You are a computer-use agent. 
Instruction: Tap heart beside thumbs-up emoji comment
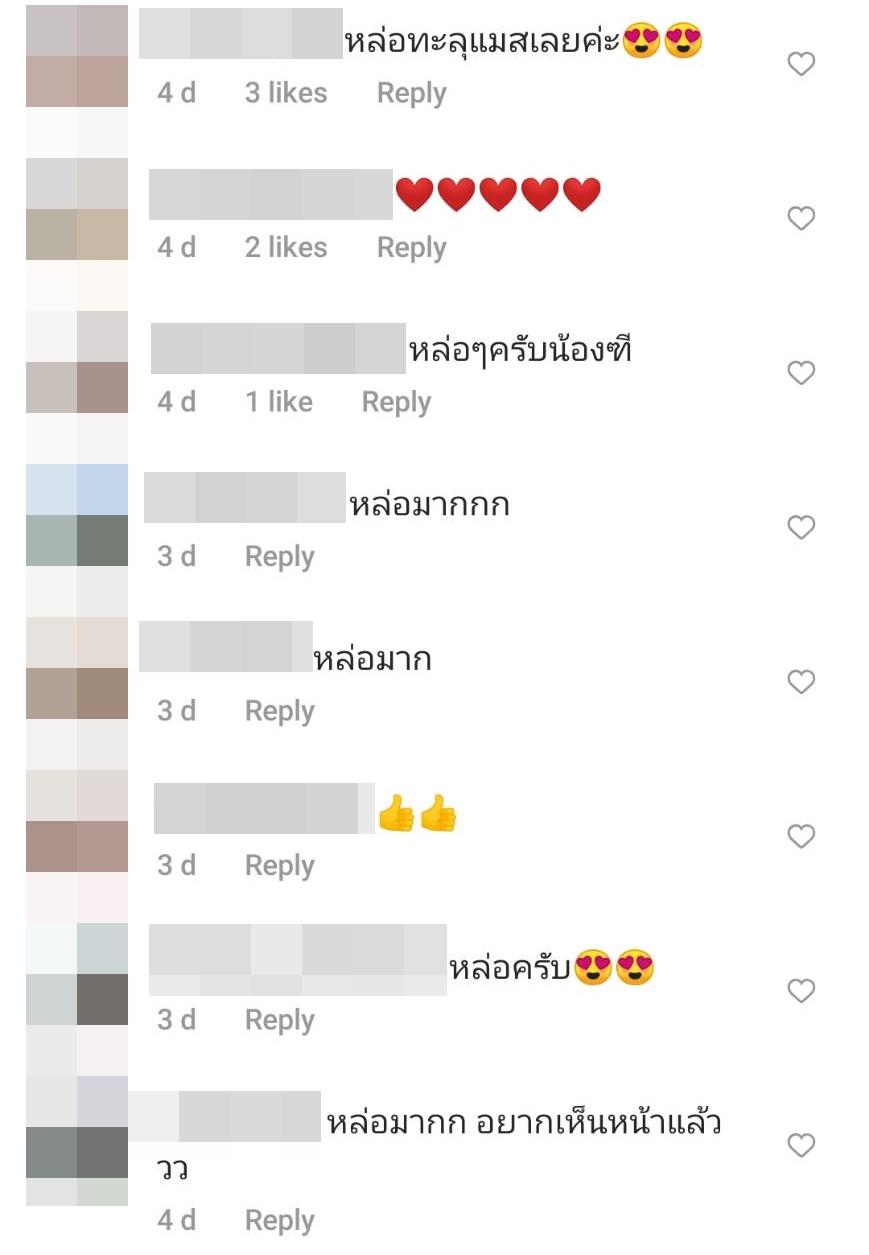(x=801, y=837)
